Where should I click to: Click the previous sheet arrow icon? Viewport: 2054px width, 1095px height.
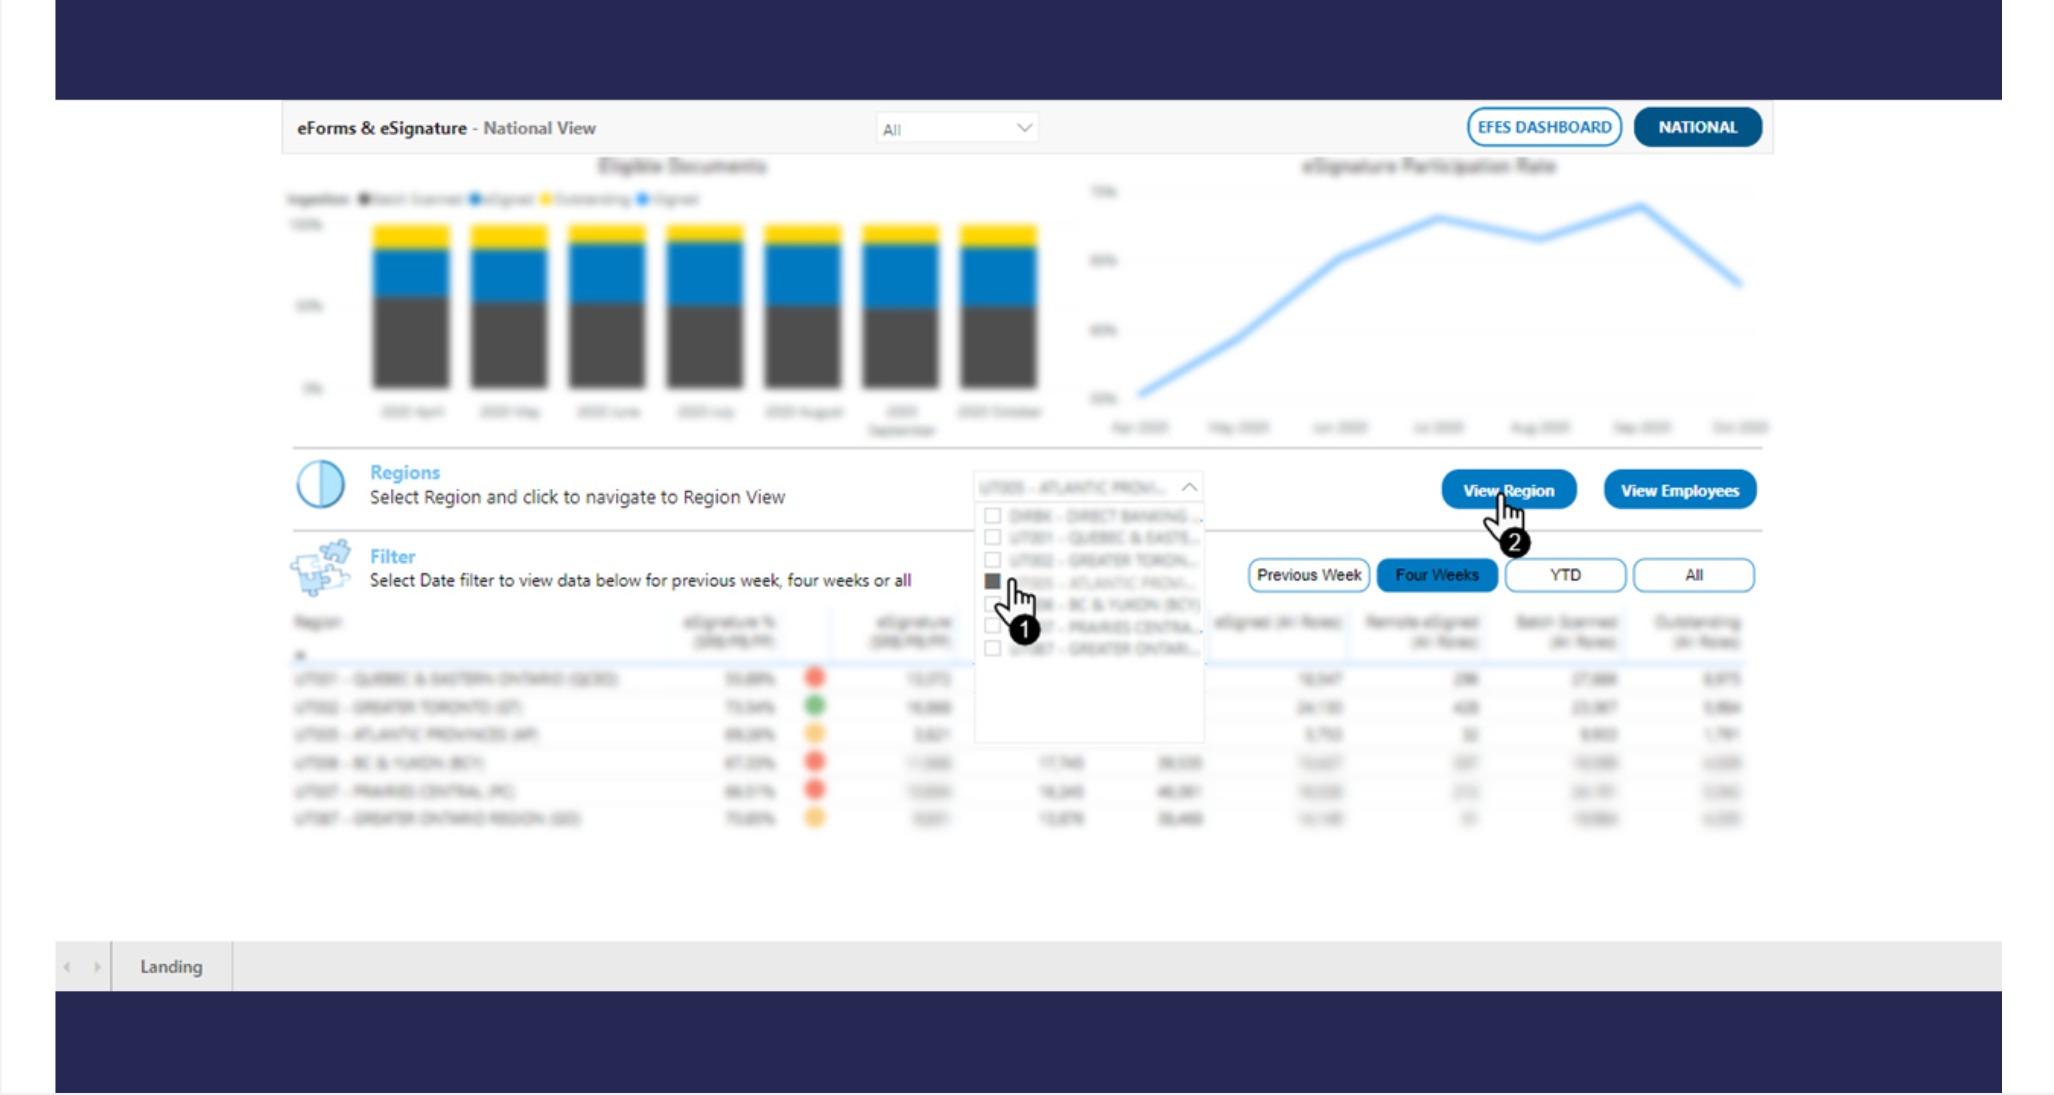(x=67, y=967)
